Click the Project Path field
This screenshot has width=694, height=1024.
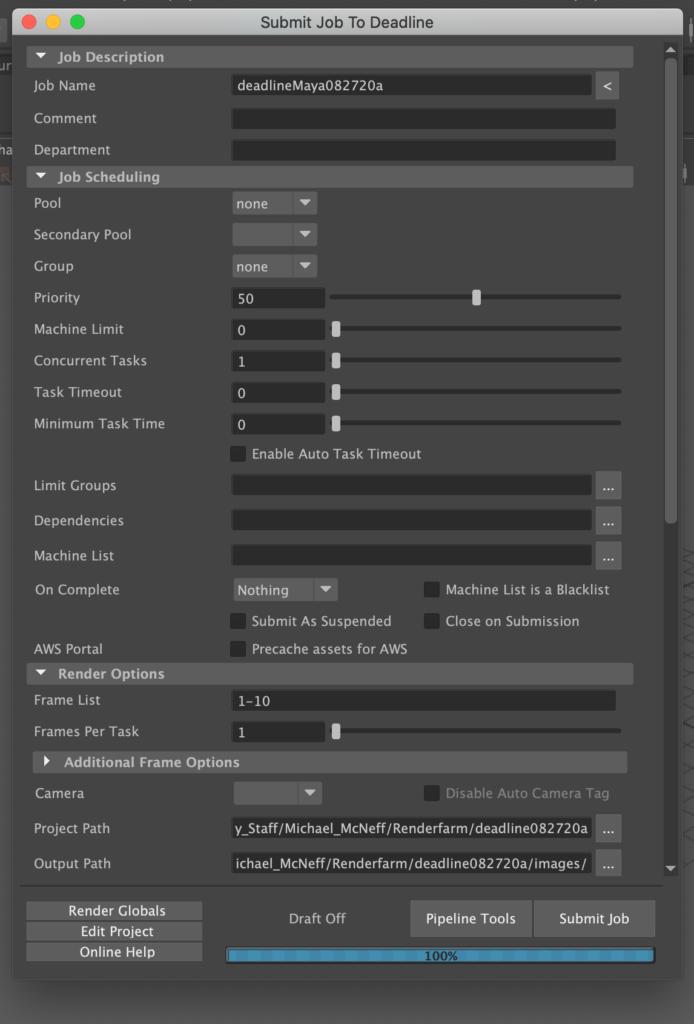click(x=412, y=829)
